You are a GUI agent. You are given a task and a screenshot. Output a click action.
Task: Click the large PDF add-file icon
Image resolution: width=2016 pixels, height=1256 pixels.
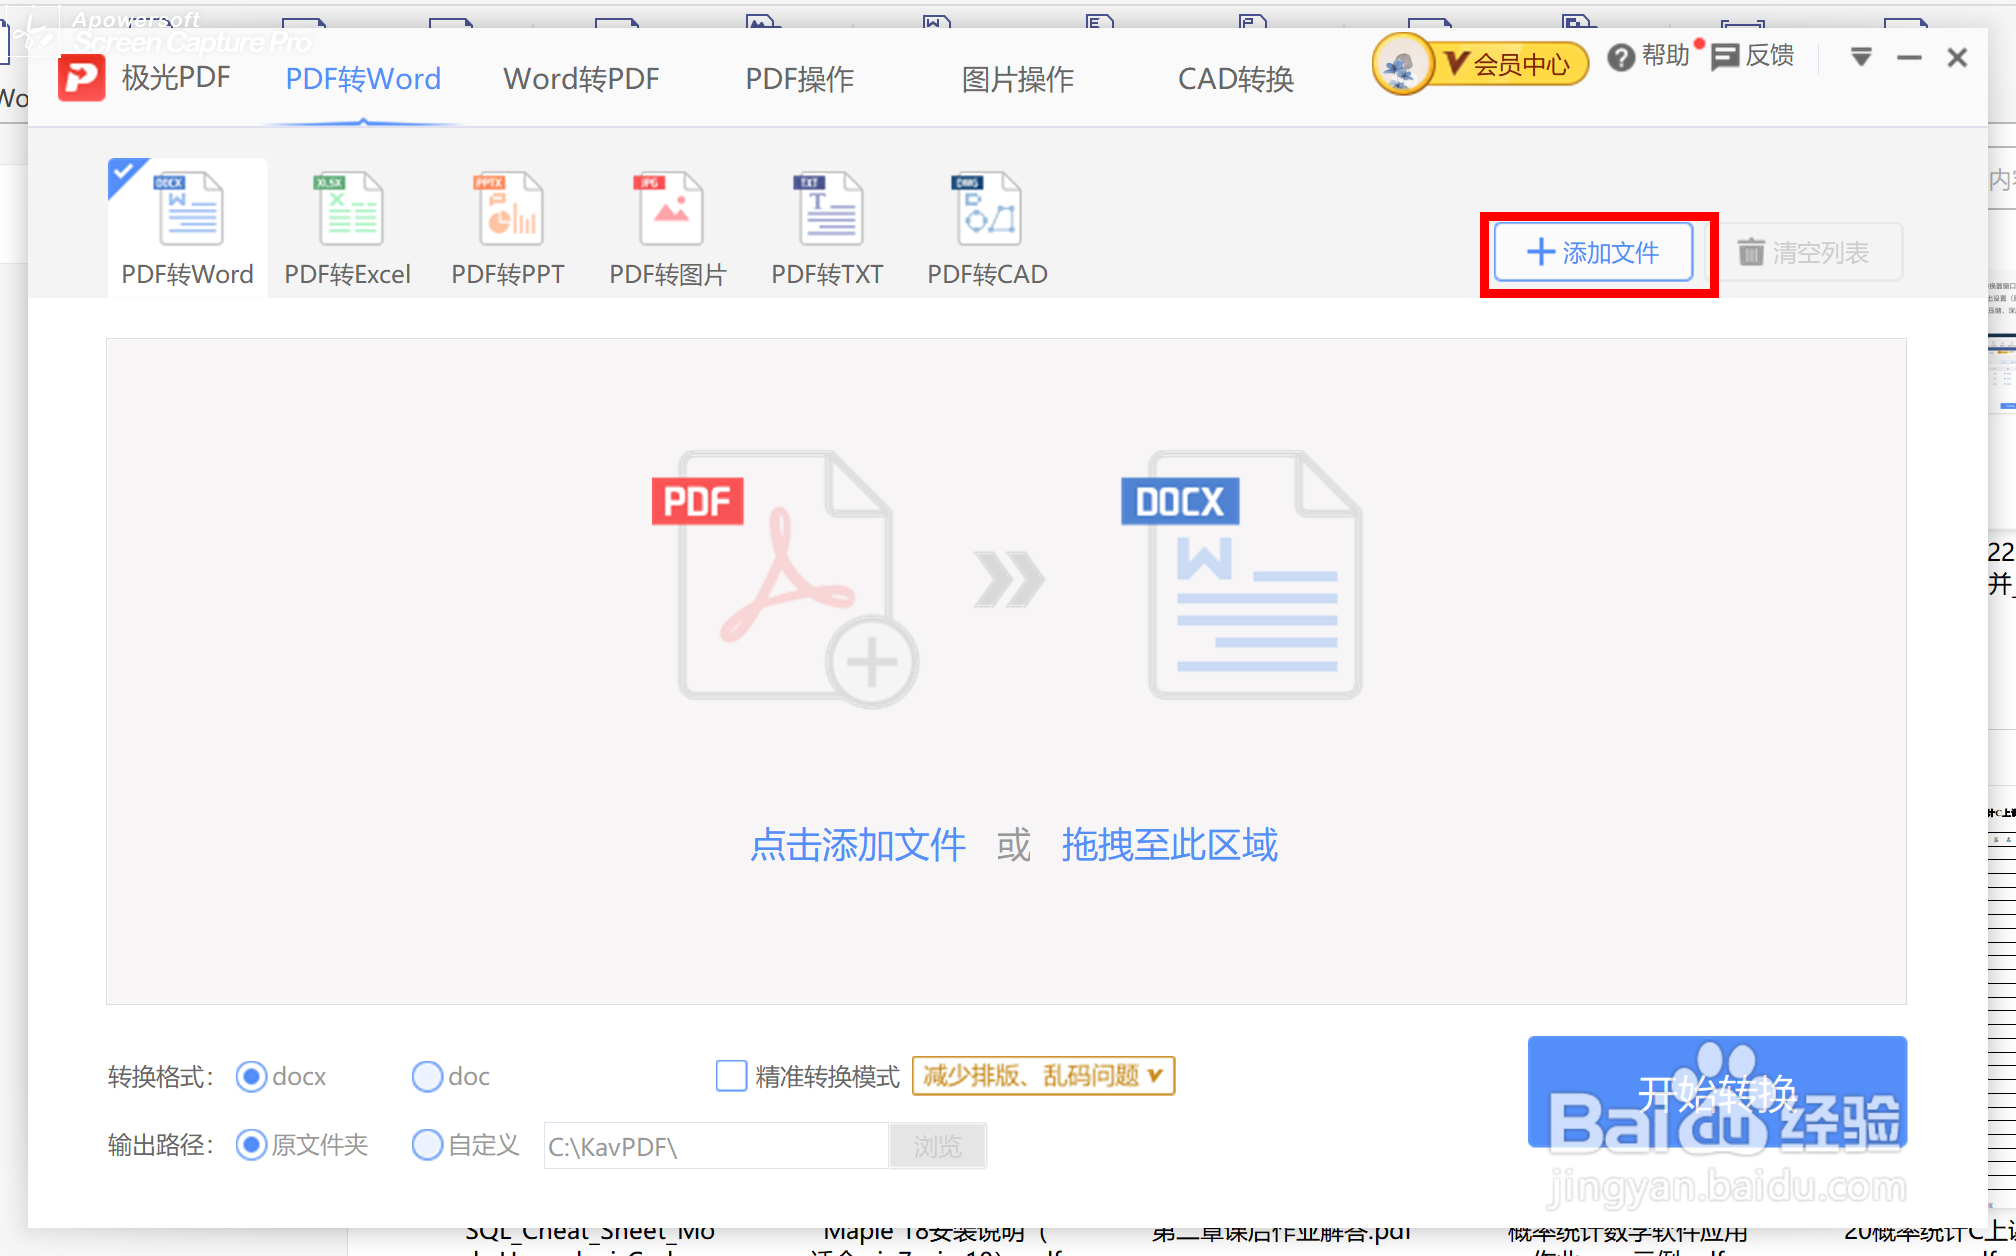click(x=785, y=578)
